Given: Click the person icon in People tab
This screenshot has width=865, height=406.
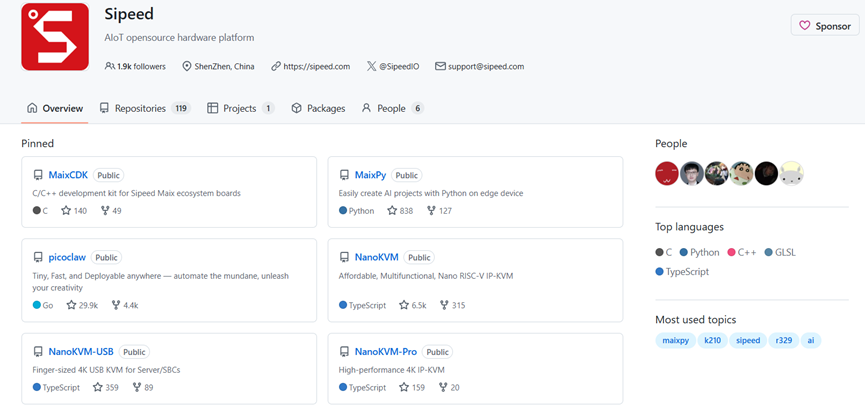Looking at the screenshot, I should tap(366, 108).
